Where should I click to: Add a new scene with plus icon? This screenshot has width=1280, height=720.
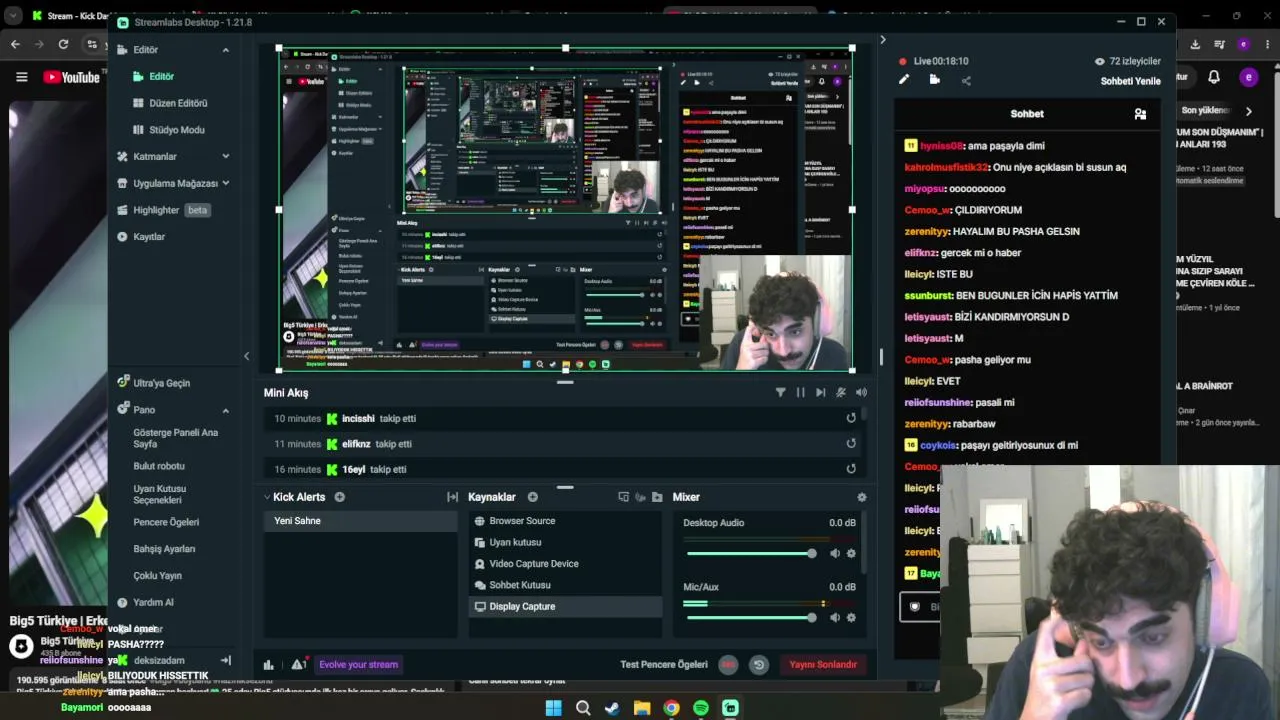340,497
